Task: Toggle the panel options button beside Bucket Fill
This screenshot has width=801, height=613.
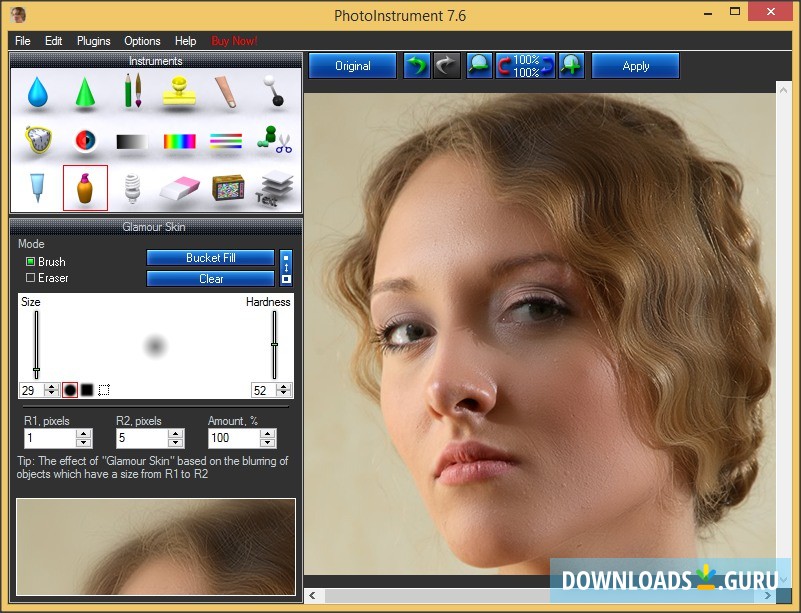Action: click(286, 268)
